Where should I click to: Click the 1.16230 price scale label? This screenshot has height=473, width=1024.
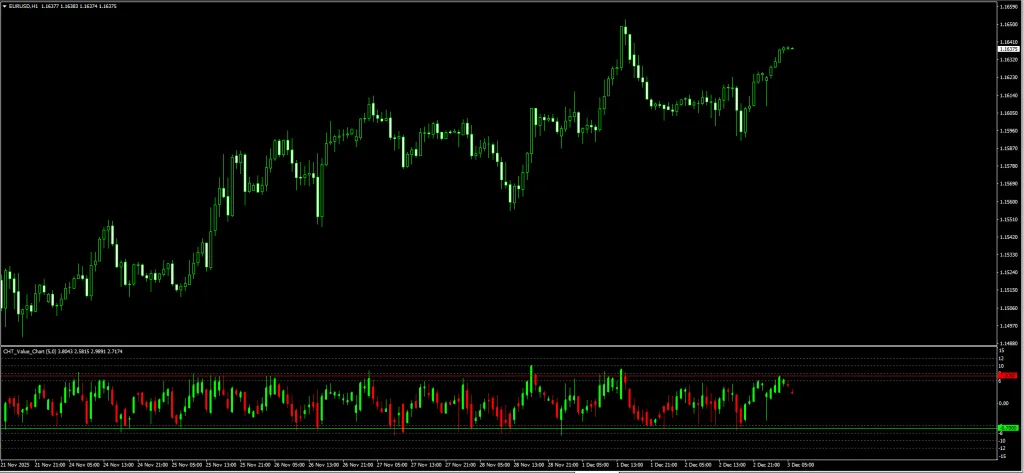(x=1009, y=77)
